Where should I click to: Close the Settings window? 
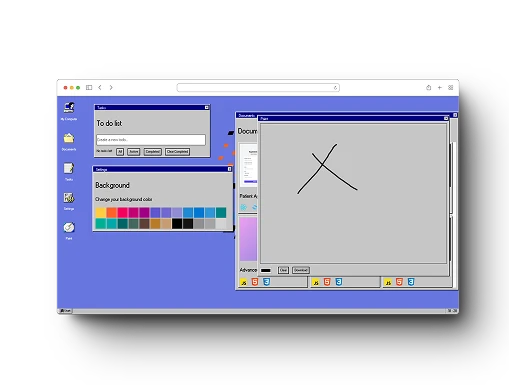(x=229, y=169)
